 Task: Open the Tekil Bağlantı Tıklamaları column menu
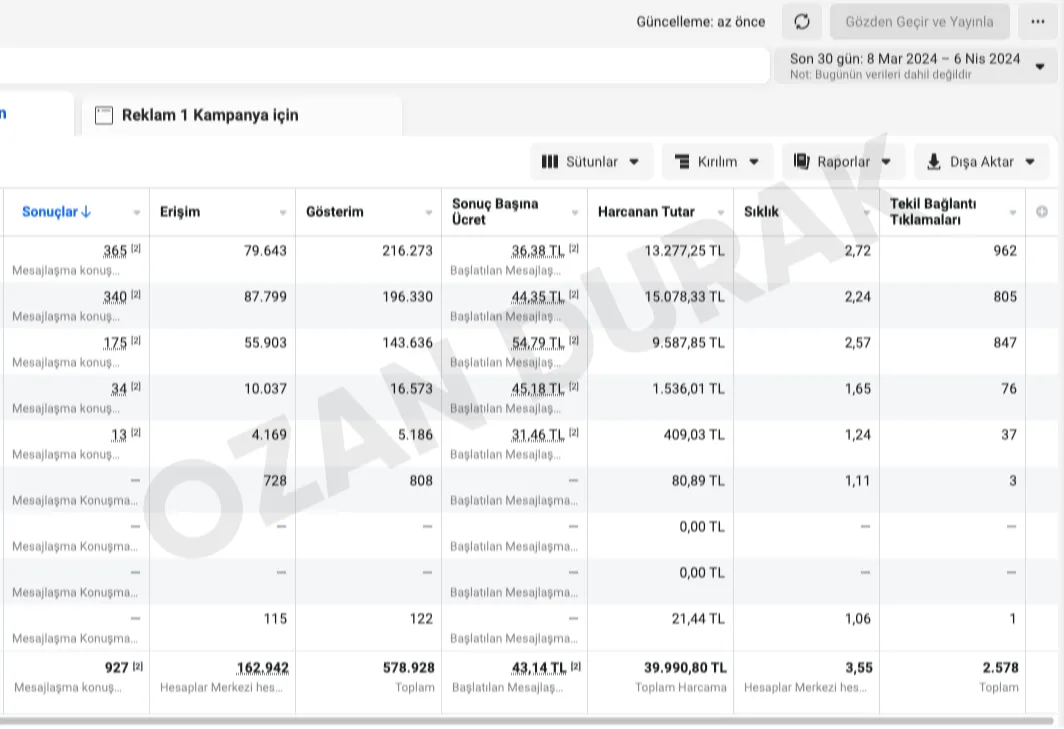click(1012, 212)
